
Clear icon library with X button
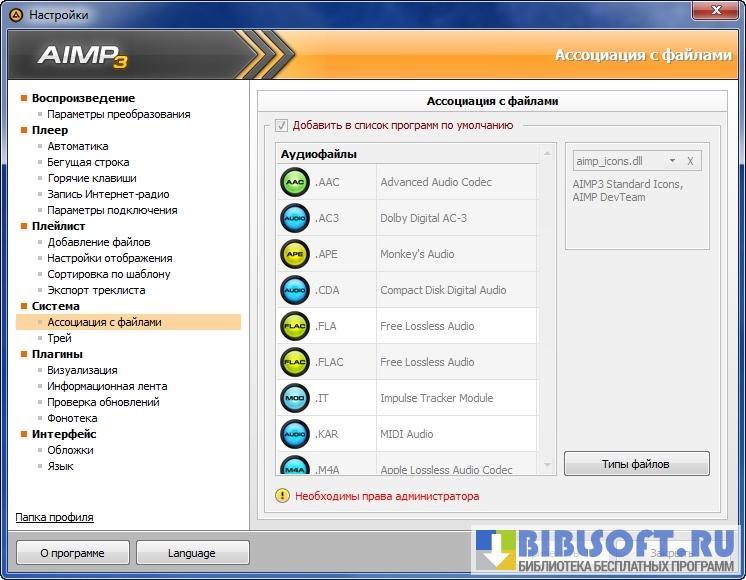690,160
